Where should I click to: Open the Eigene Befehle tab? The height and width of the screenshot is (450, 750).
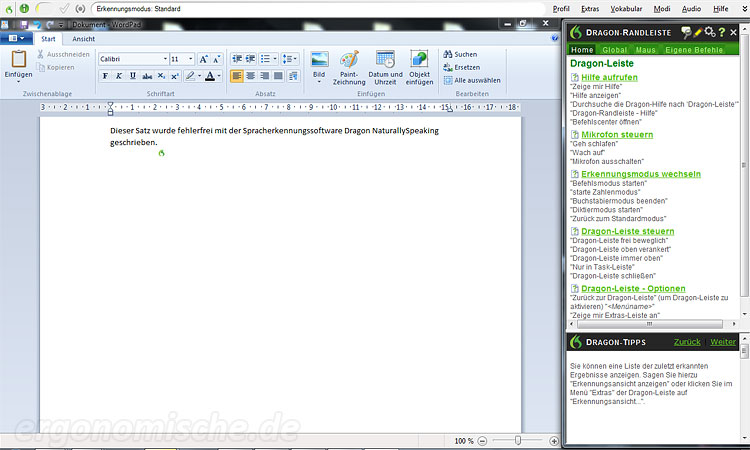[694, 50]
